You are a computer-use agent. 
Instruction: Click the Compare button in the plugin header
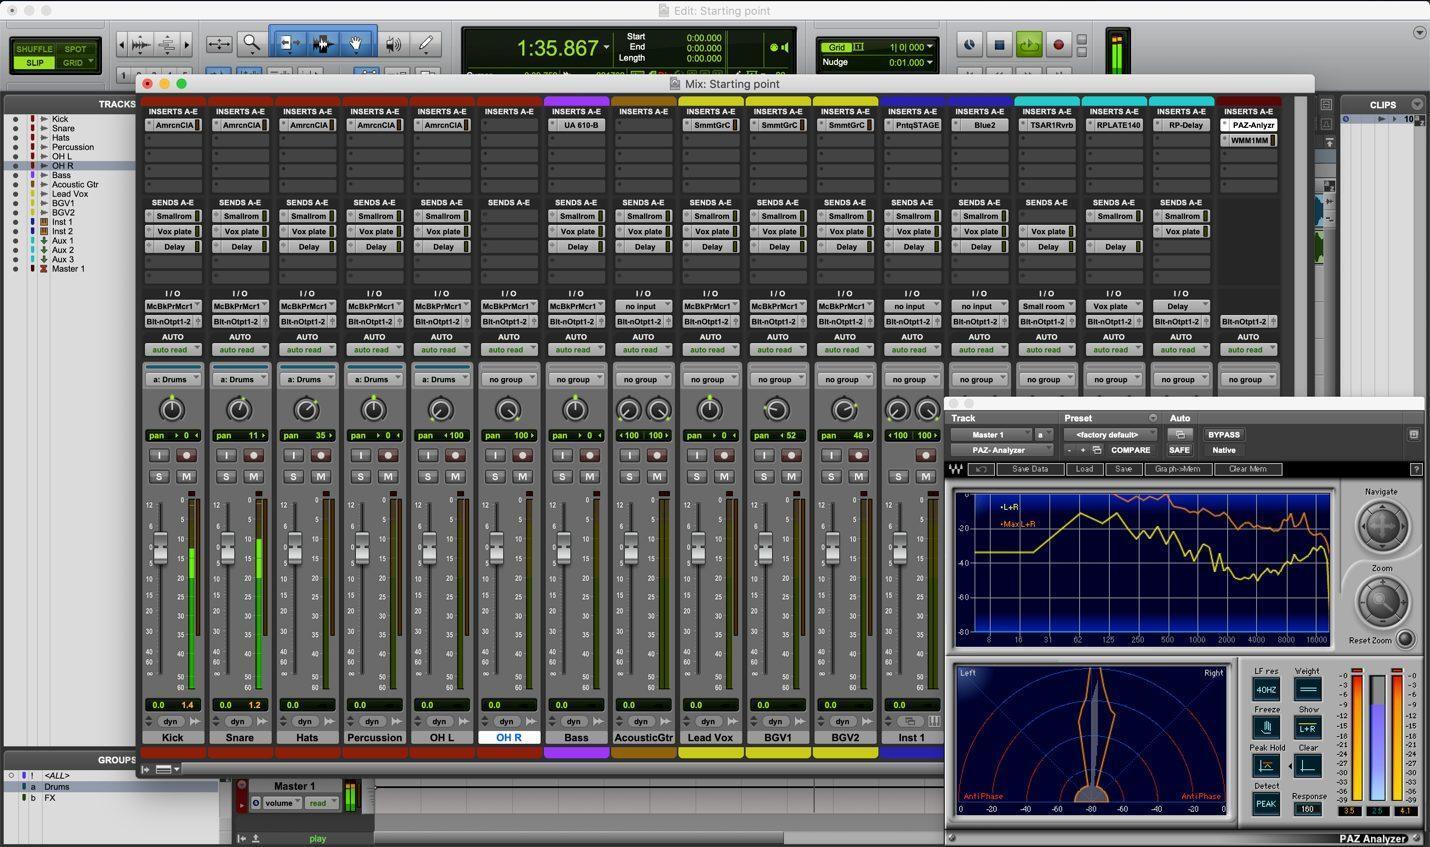(x=1131, y=450)
